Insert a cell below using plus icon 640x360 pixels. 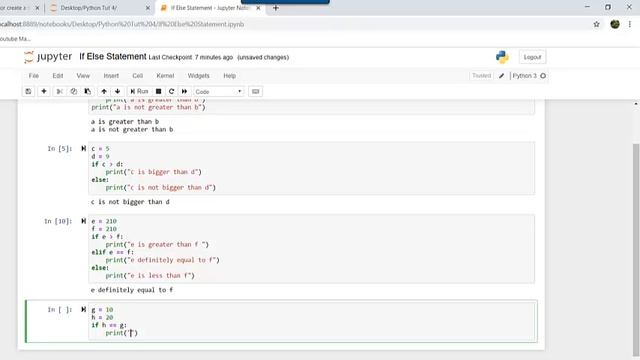tap(44, 91)
